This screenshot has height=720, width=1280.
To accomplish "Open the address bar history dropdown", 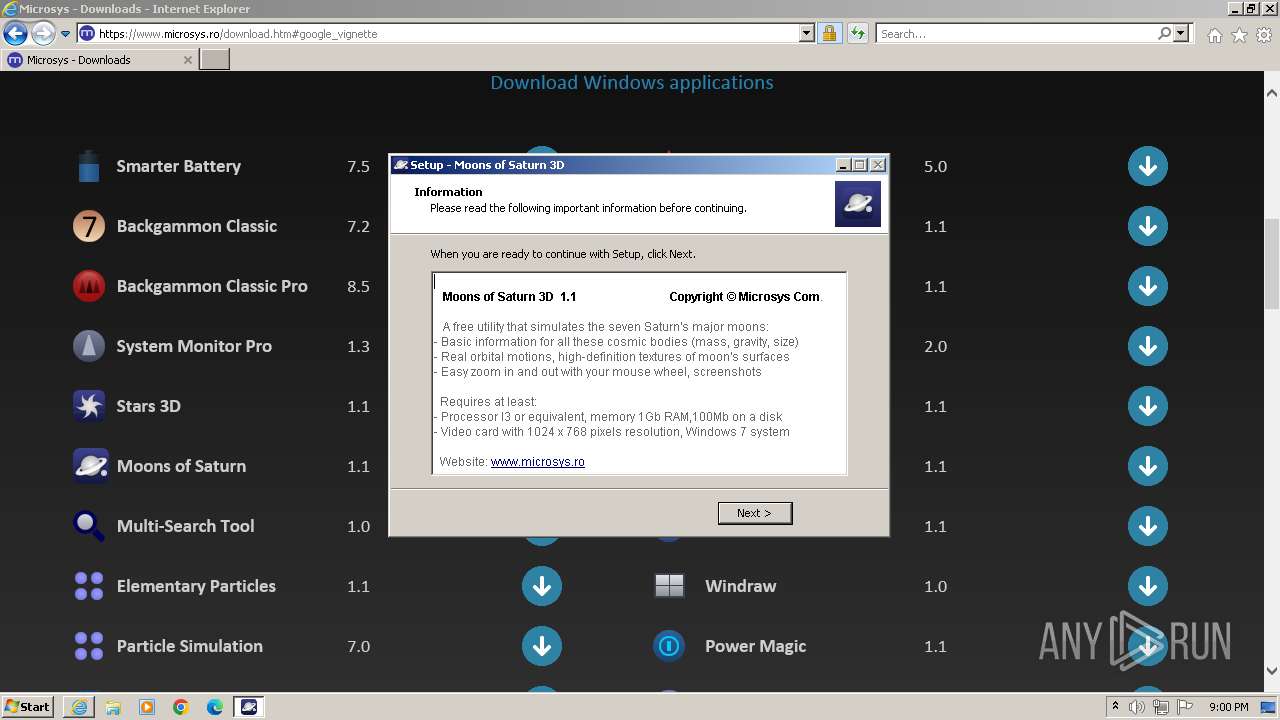I will 807,33.
